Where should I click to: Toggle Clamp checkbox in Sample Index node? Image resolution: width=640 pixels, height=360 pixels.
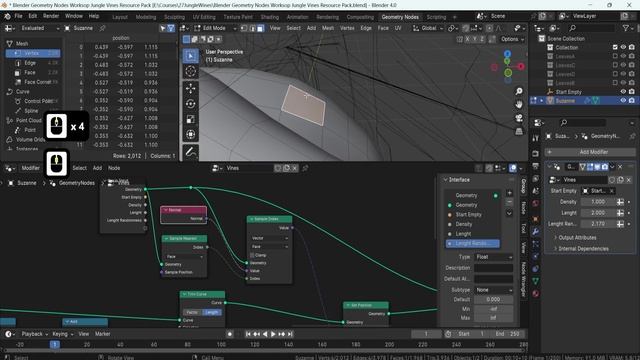252,255
